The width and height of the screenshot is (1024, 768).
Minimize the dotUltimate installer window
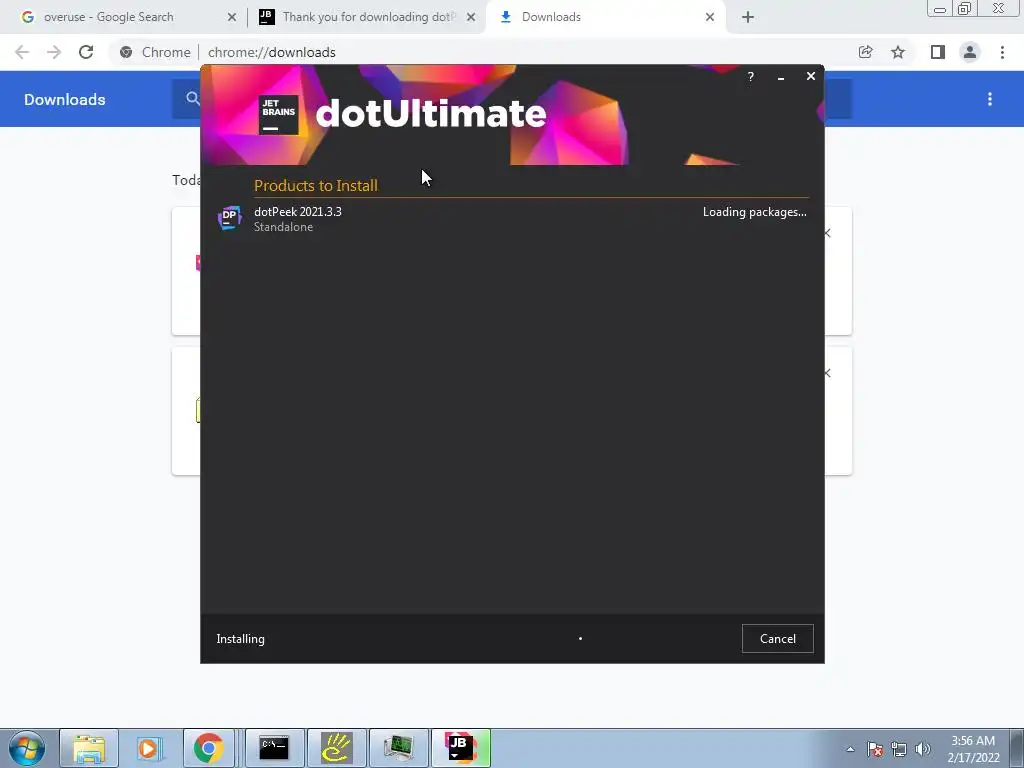(x=780, y=77)
